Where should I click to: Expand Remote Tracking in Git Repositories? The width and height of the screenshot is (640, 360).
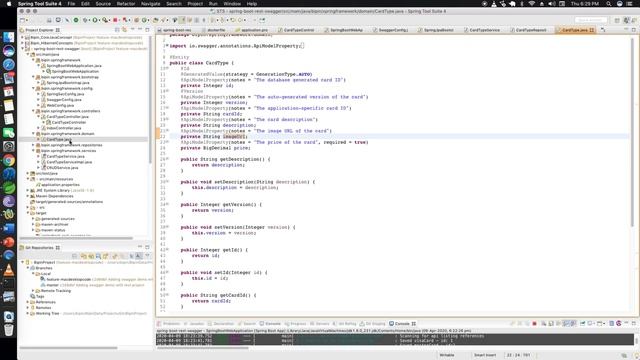33,291
